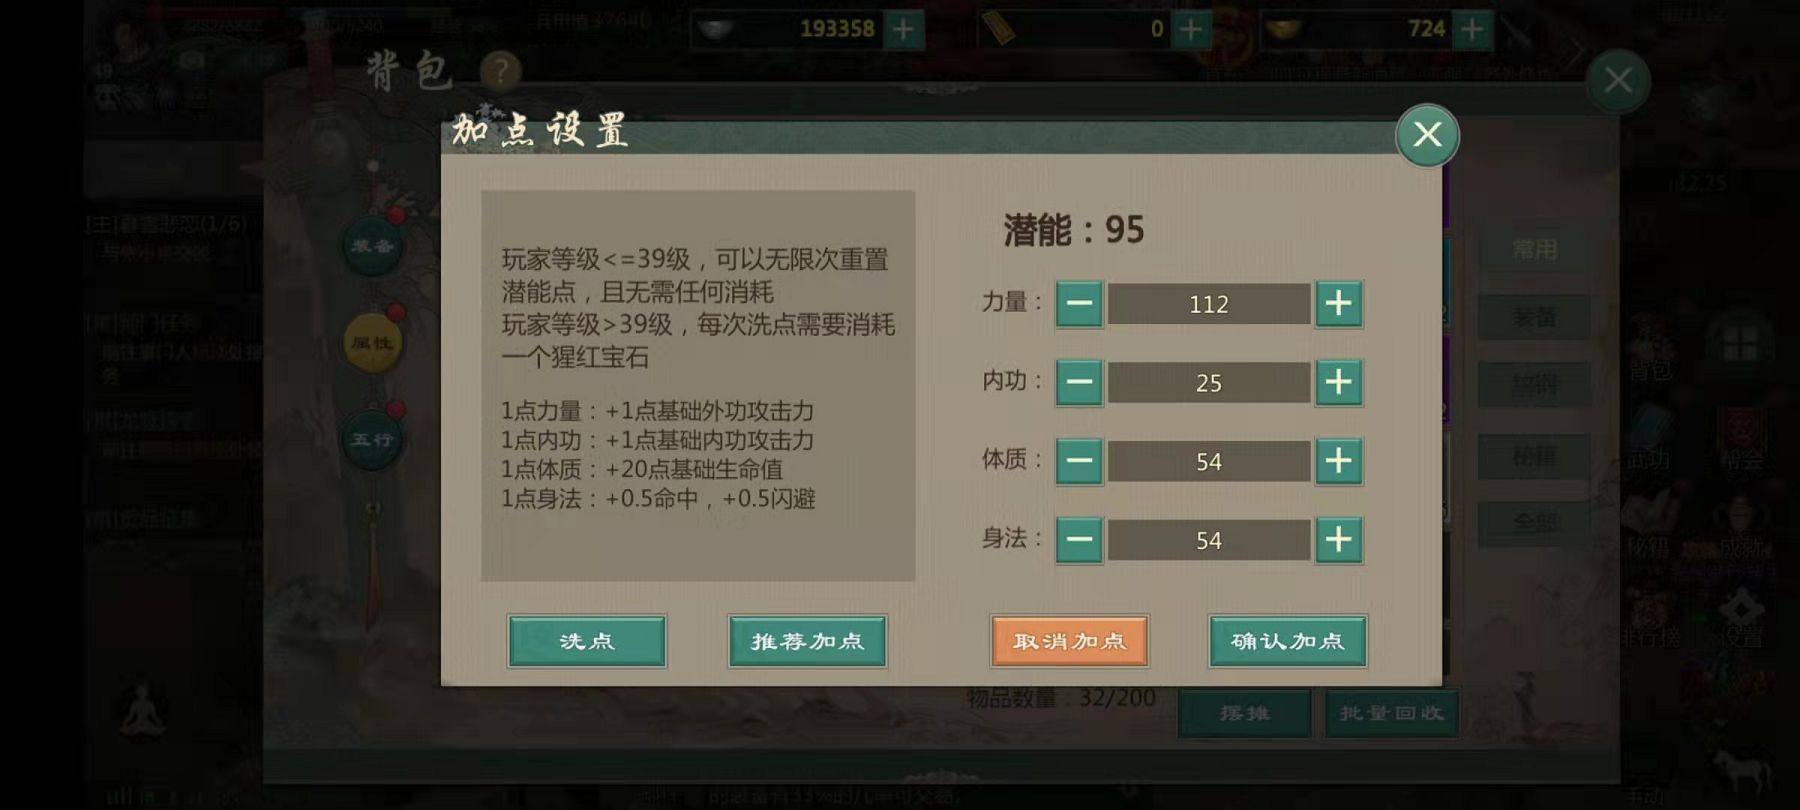Select the 力量 value field showing 112
This screenshot has width=1800, height=810.
(x=1209, y=304)
